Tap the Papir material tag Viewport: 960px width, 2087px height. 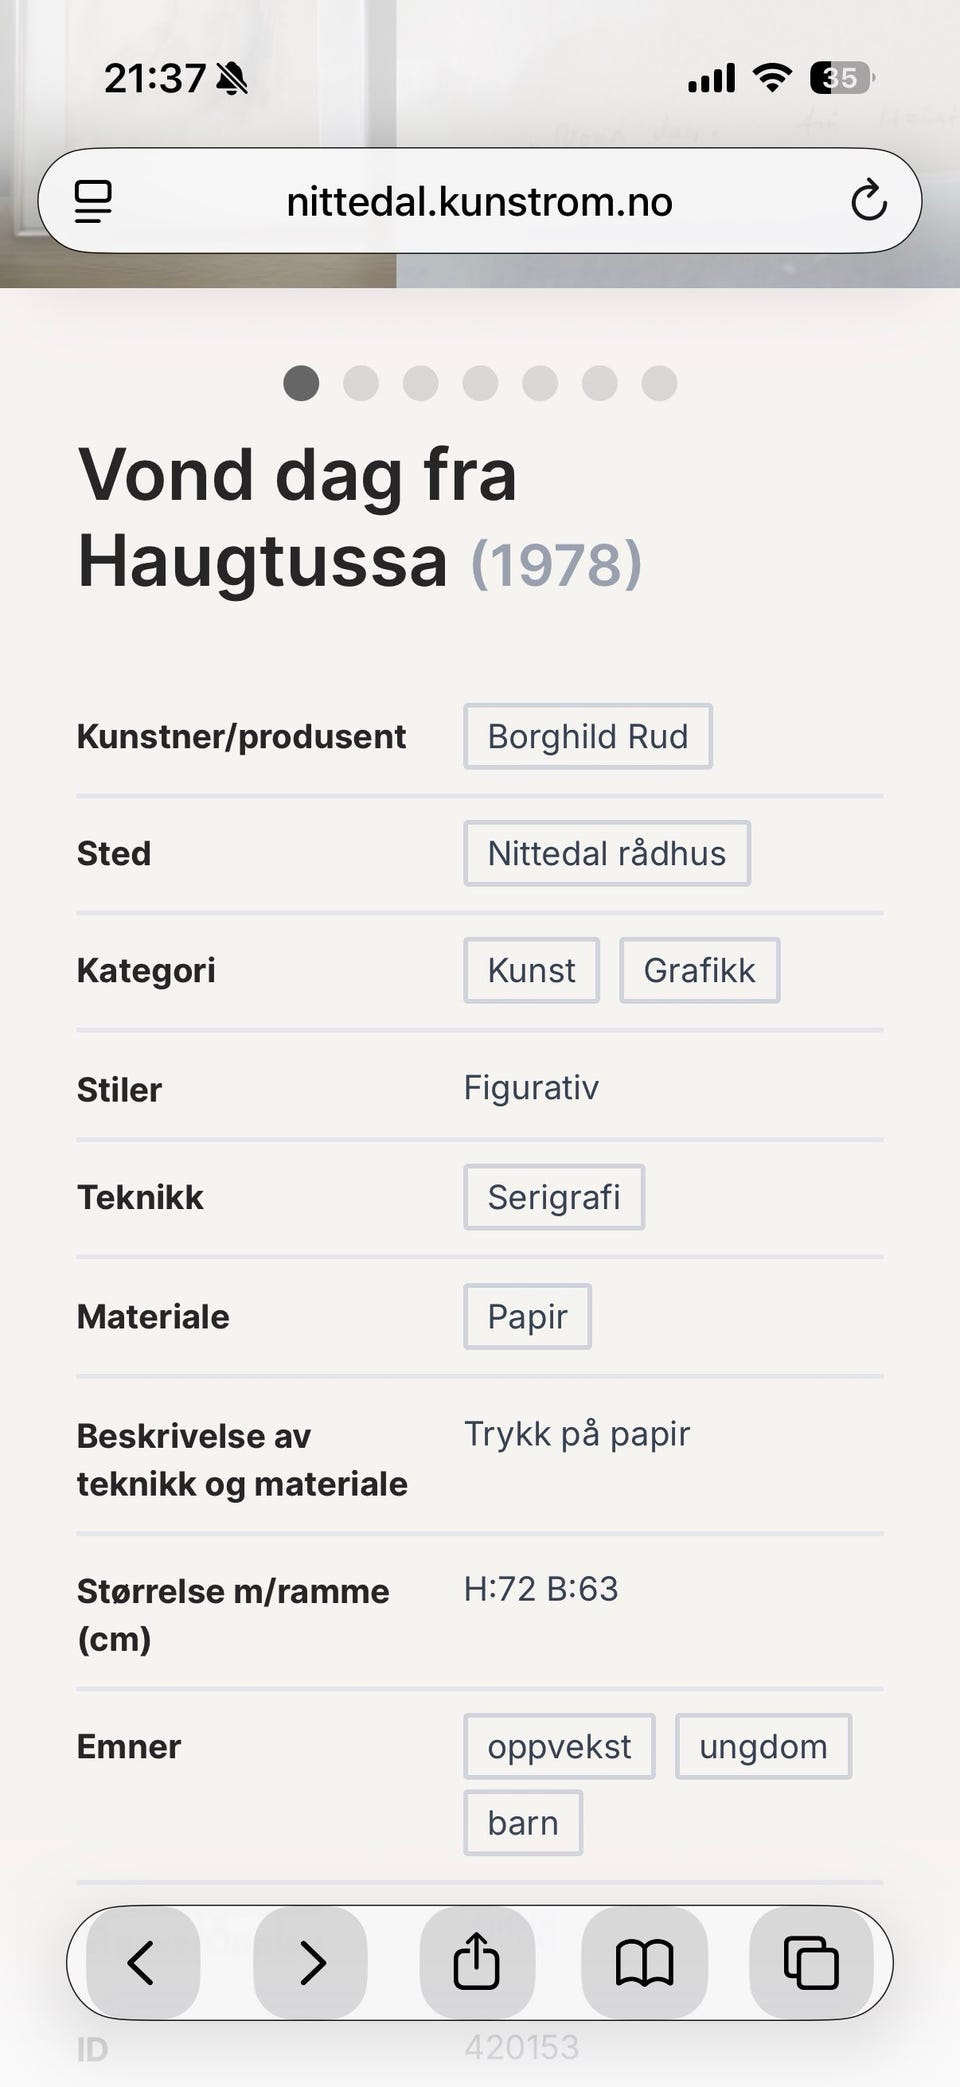(x=527, y=1317)
